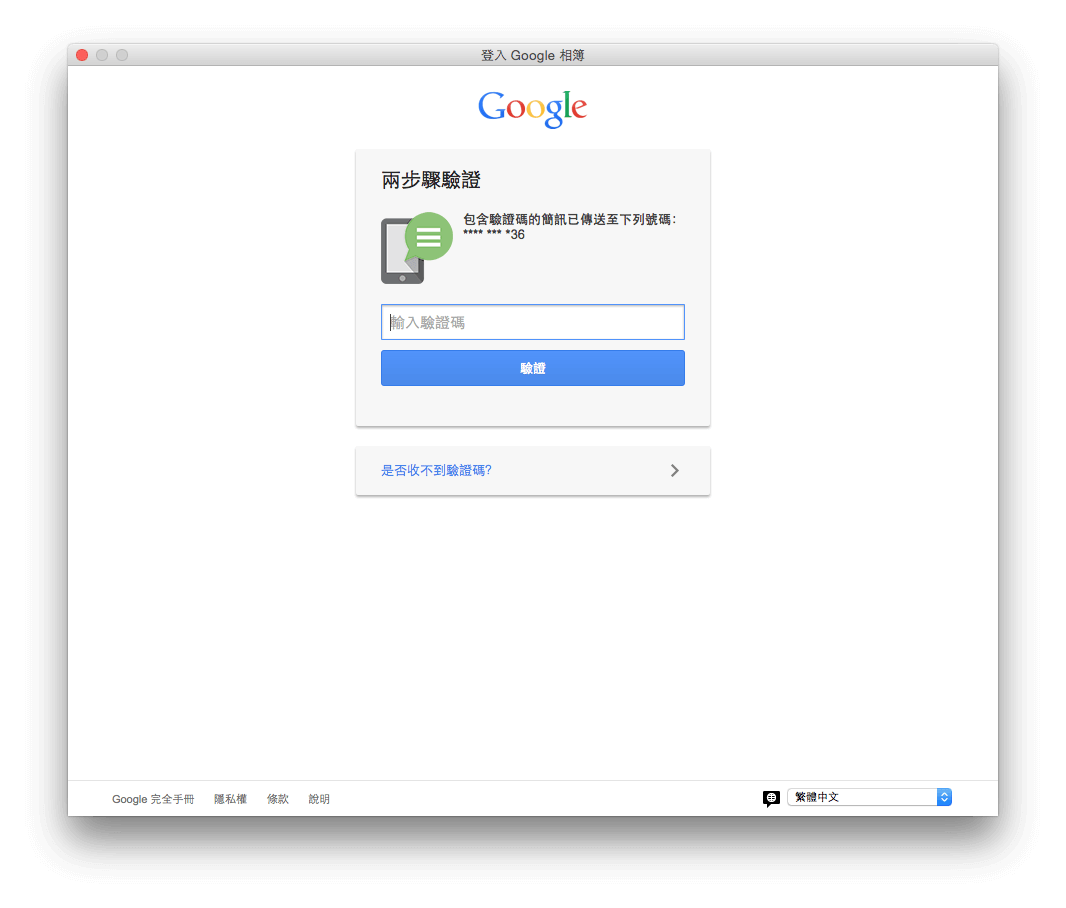Click inside the 輸入驗證碼 input field
1066x908 pixels.
[532, 321]
